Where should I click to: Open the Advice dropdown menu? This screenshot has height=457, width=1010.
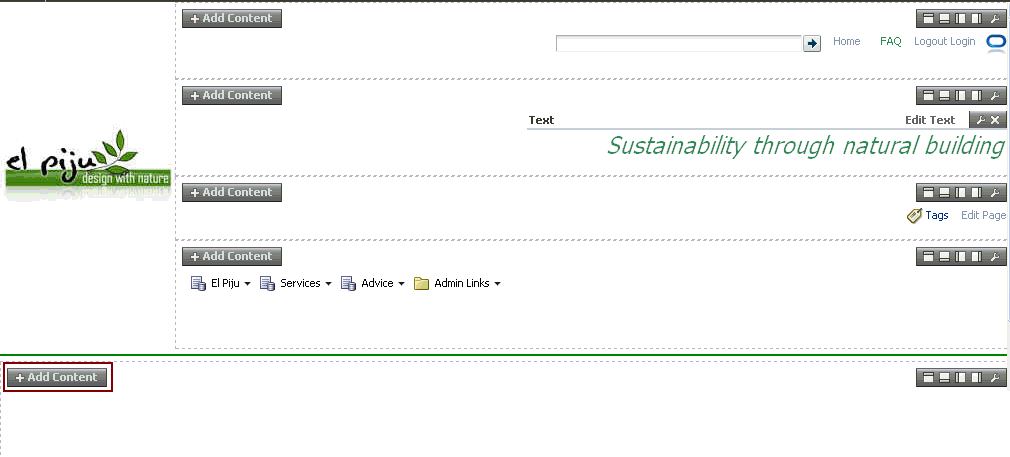(x=401, y=284)
